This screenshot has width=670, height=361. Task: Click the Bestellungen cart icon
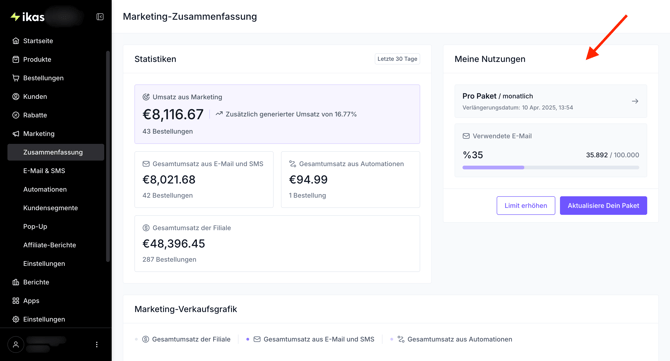(x=16, y=78)
